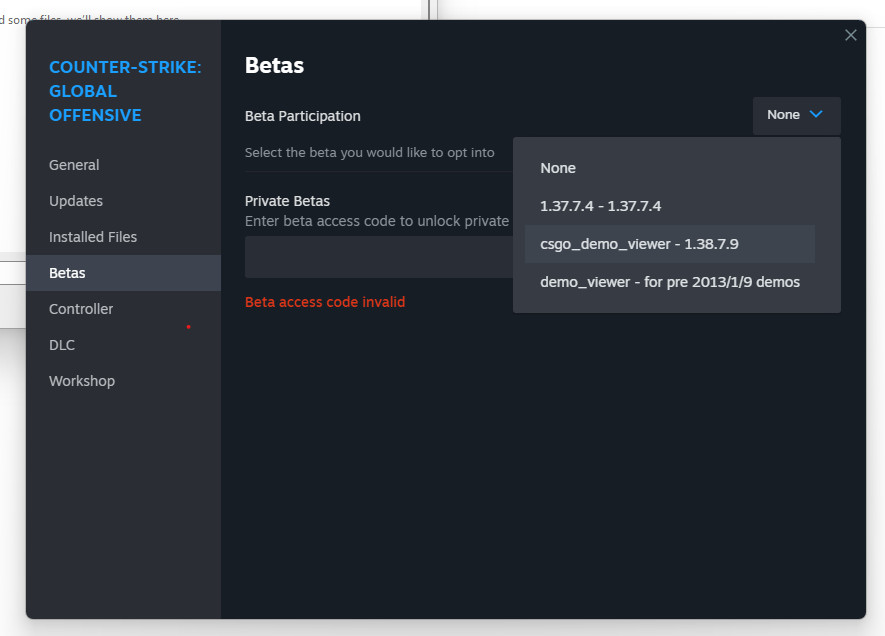
Task: View the DLC section
Action: click(x=62, y=345)
